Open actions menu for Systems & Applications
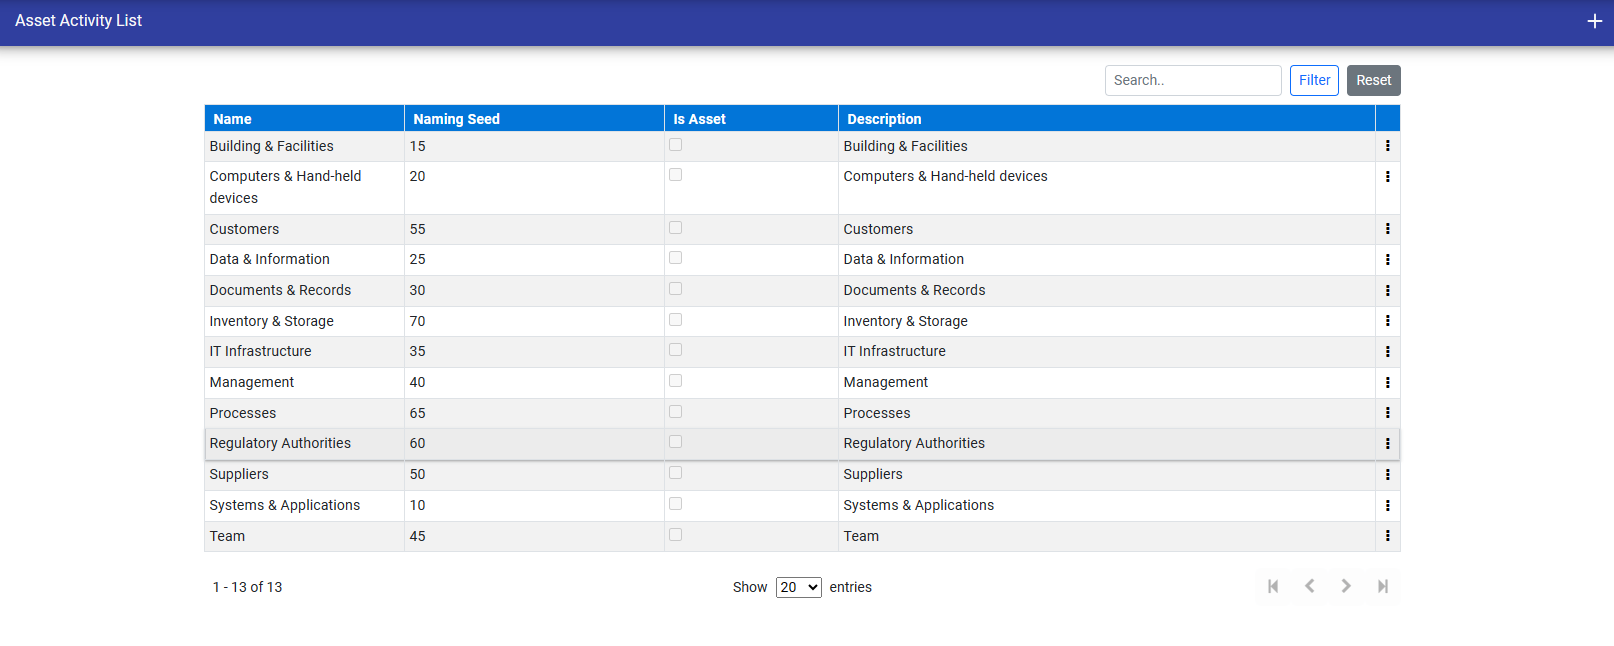The height and width of the screenshot is (646, 1614). click(1387, 506)
